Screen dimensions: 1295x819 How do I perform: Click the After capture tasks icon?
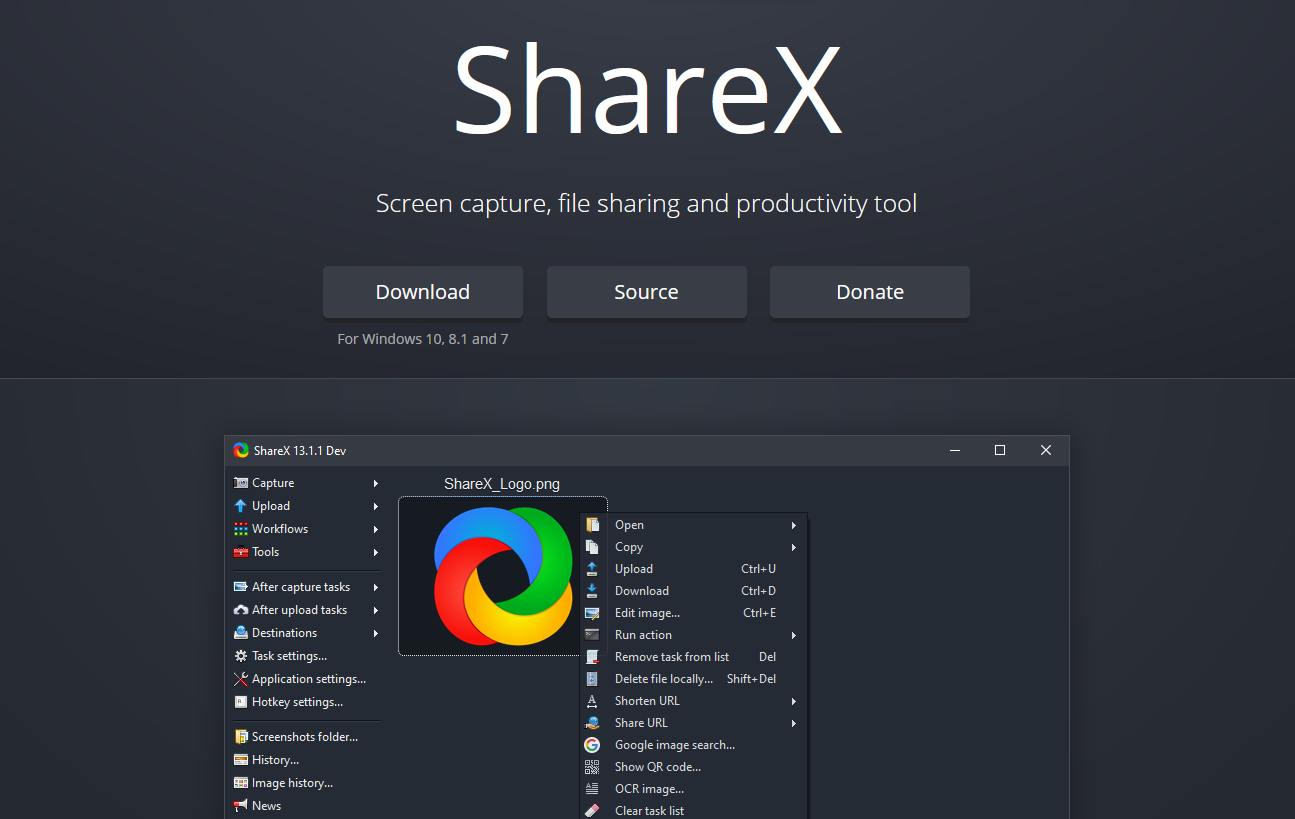pos(240,587)
